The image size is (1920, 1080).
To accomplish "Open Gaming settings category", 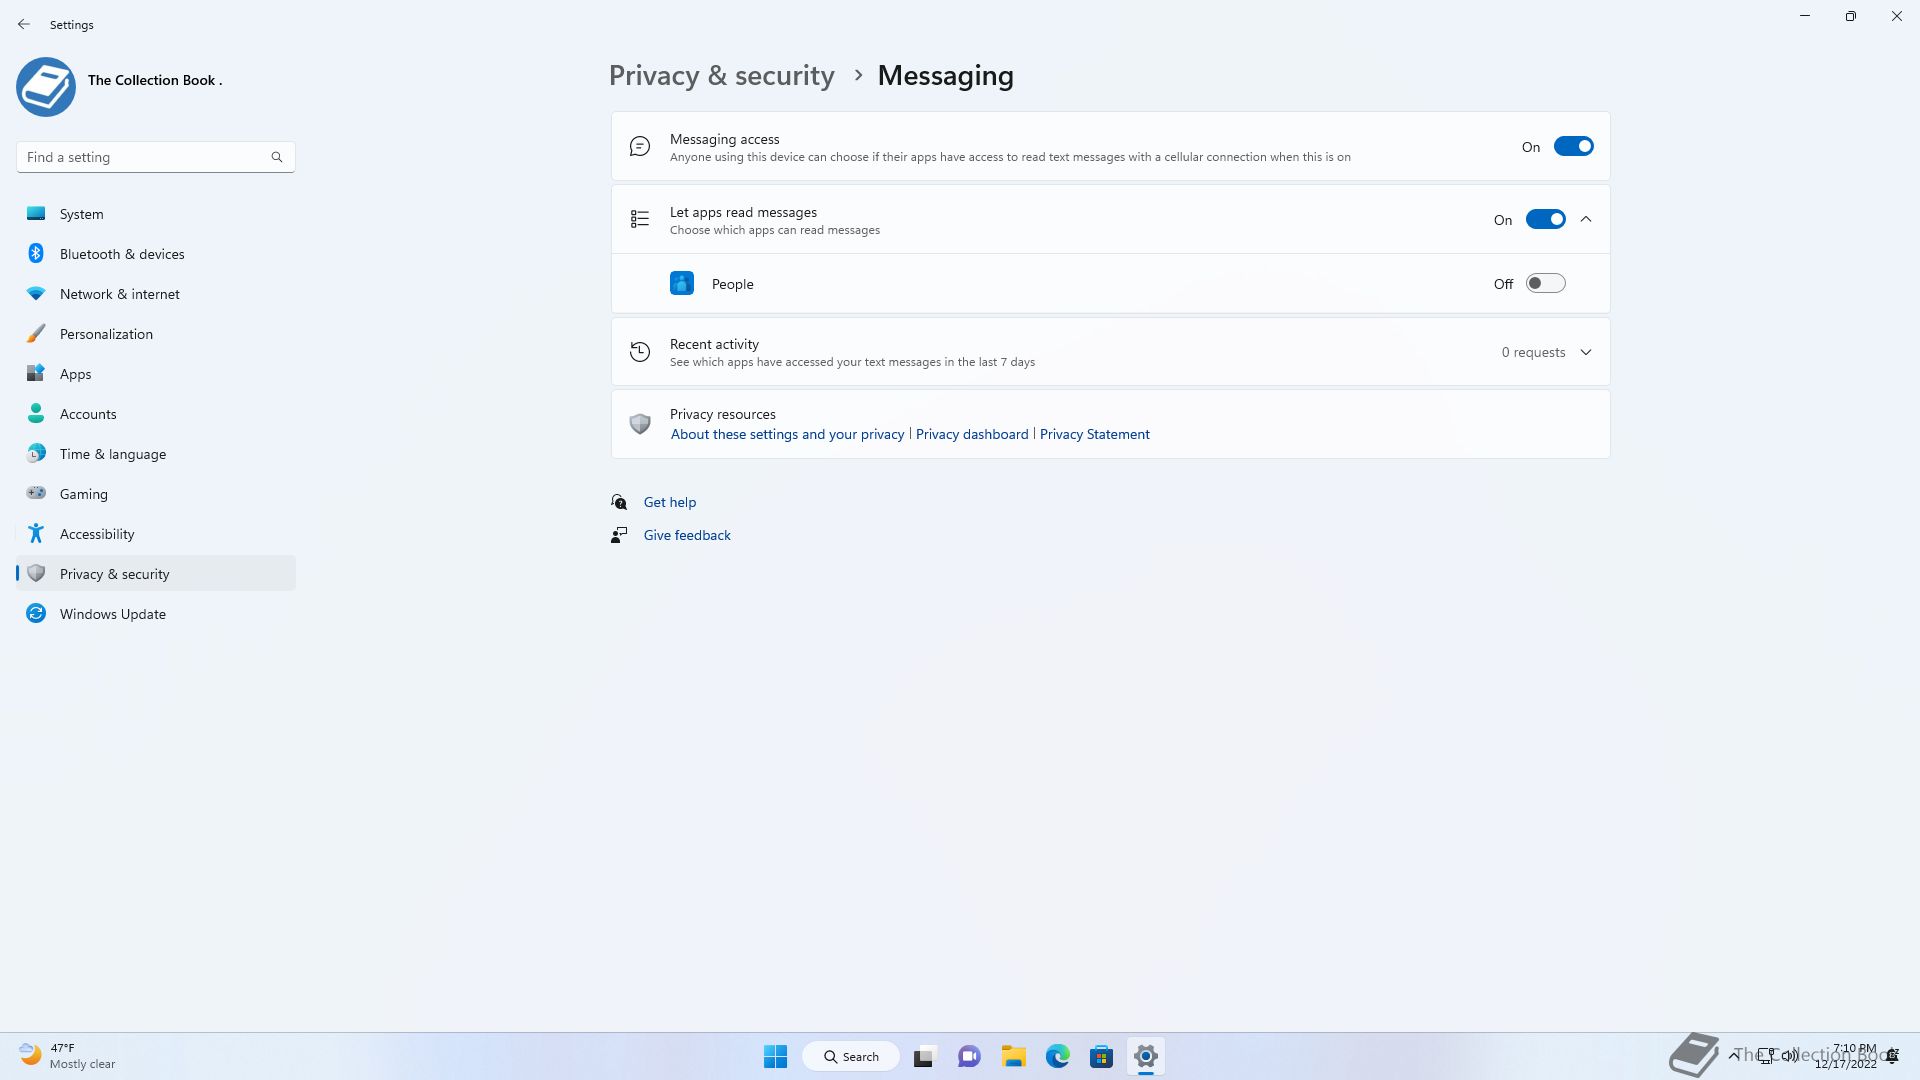I will coord(156,494).
